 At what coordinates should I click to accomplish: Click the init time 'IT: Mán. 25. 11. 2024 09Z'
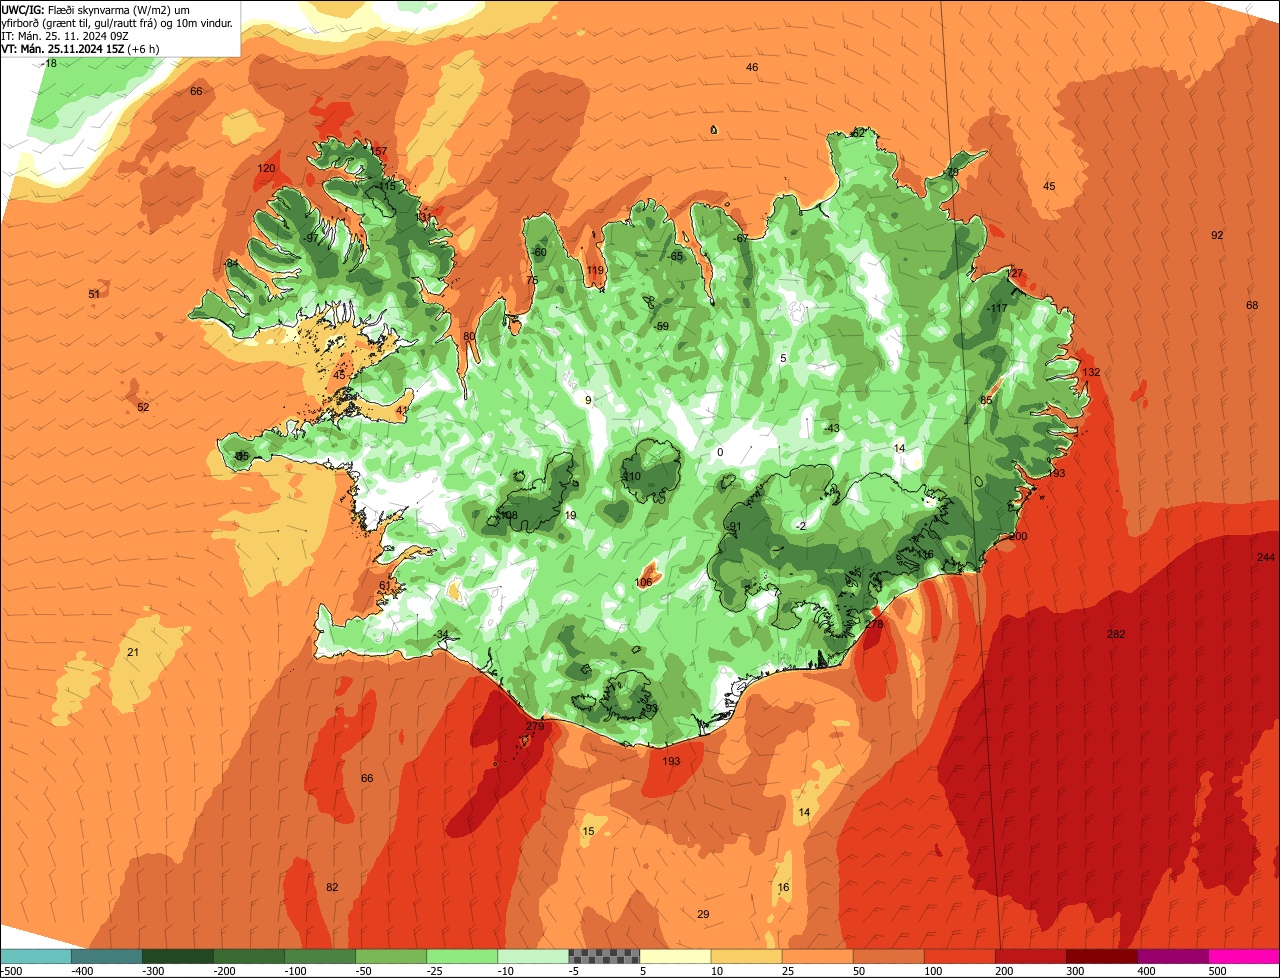(66, 35)
